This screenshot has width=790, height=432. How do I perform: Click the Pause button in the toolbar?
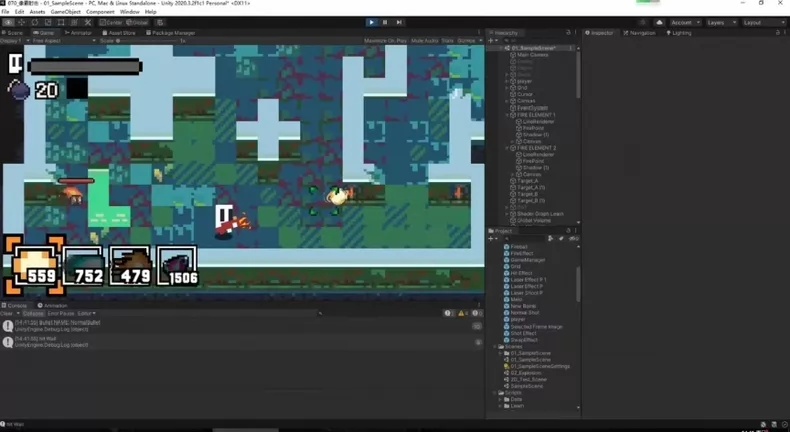tap(385, 22)
